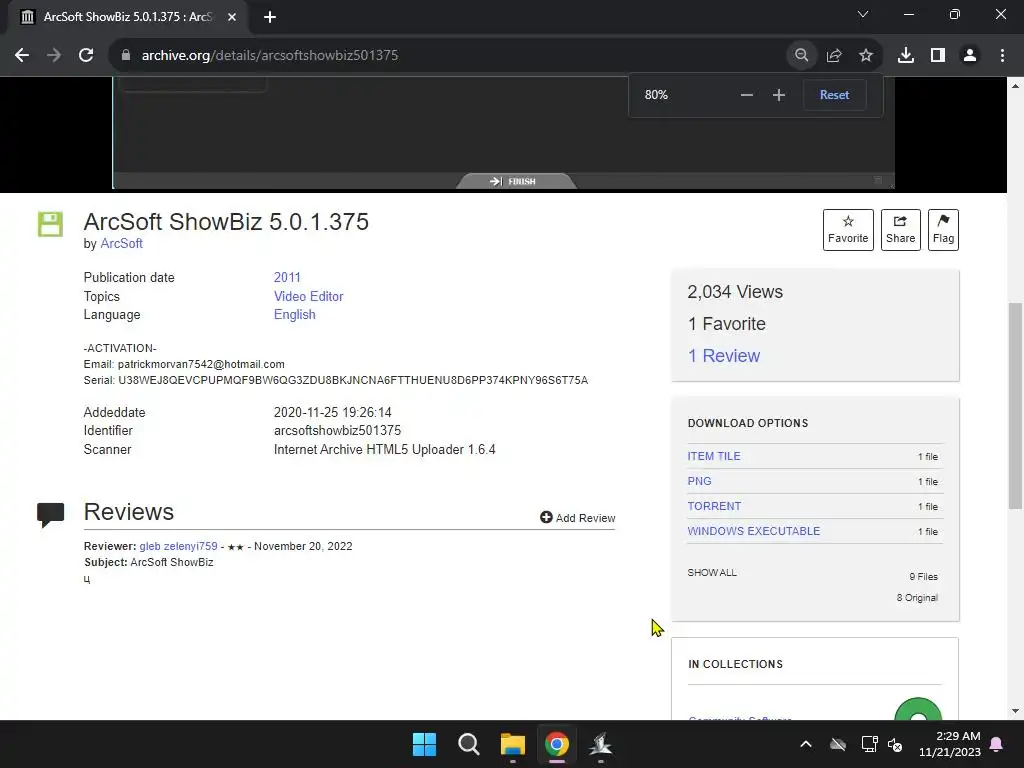
Task: Open the taskbar clock showing 2:29 AM
Action: pyautogui.click(x=950, y=744)
